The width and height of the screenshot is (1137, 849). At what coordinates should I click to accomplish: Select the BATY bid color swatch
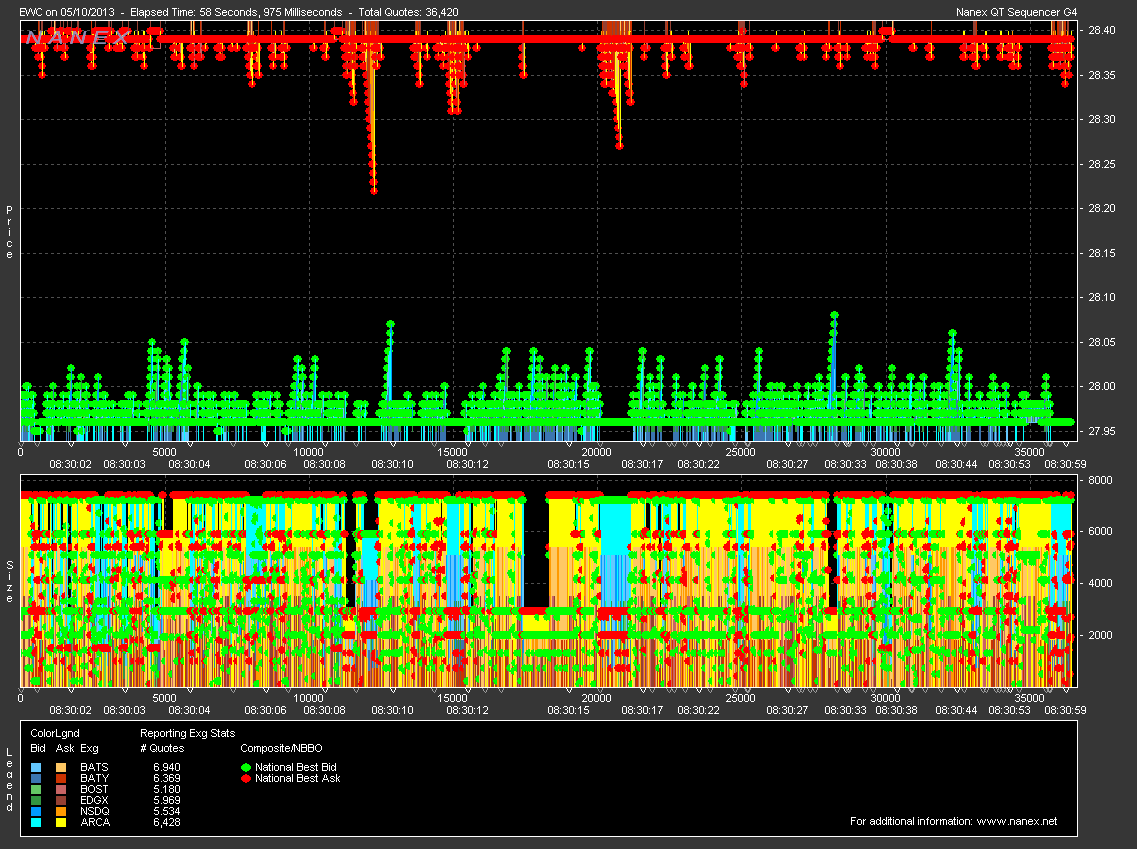click(x=36, y=778)
